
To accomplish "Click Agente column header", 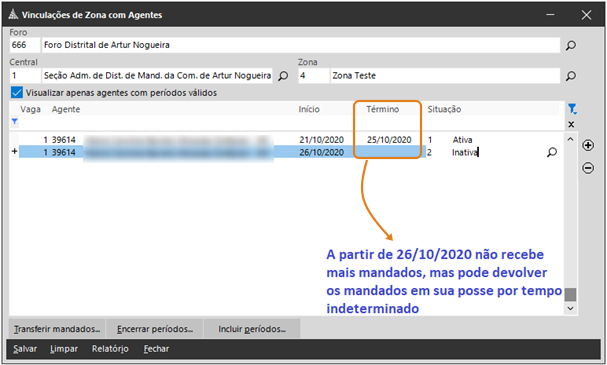I will click(x=66, y=109).
